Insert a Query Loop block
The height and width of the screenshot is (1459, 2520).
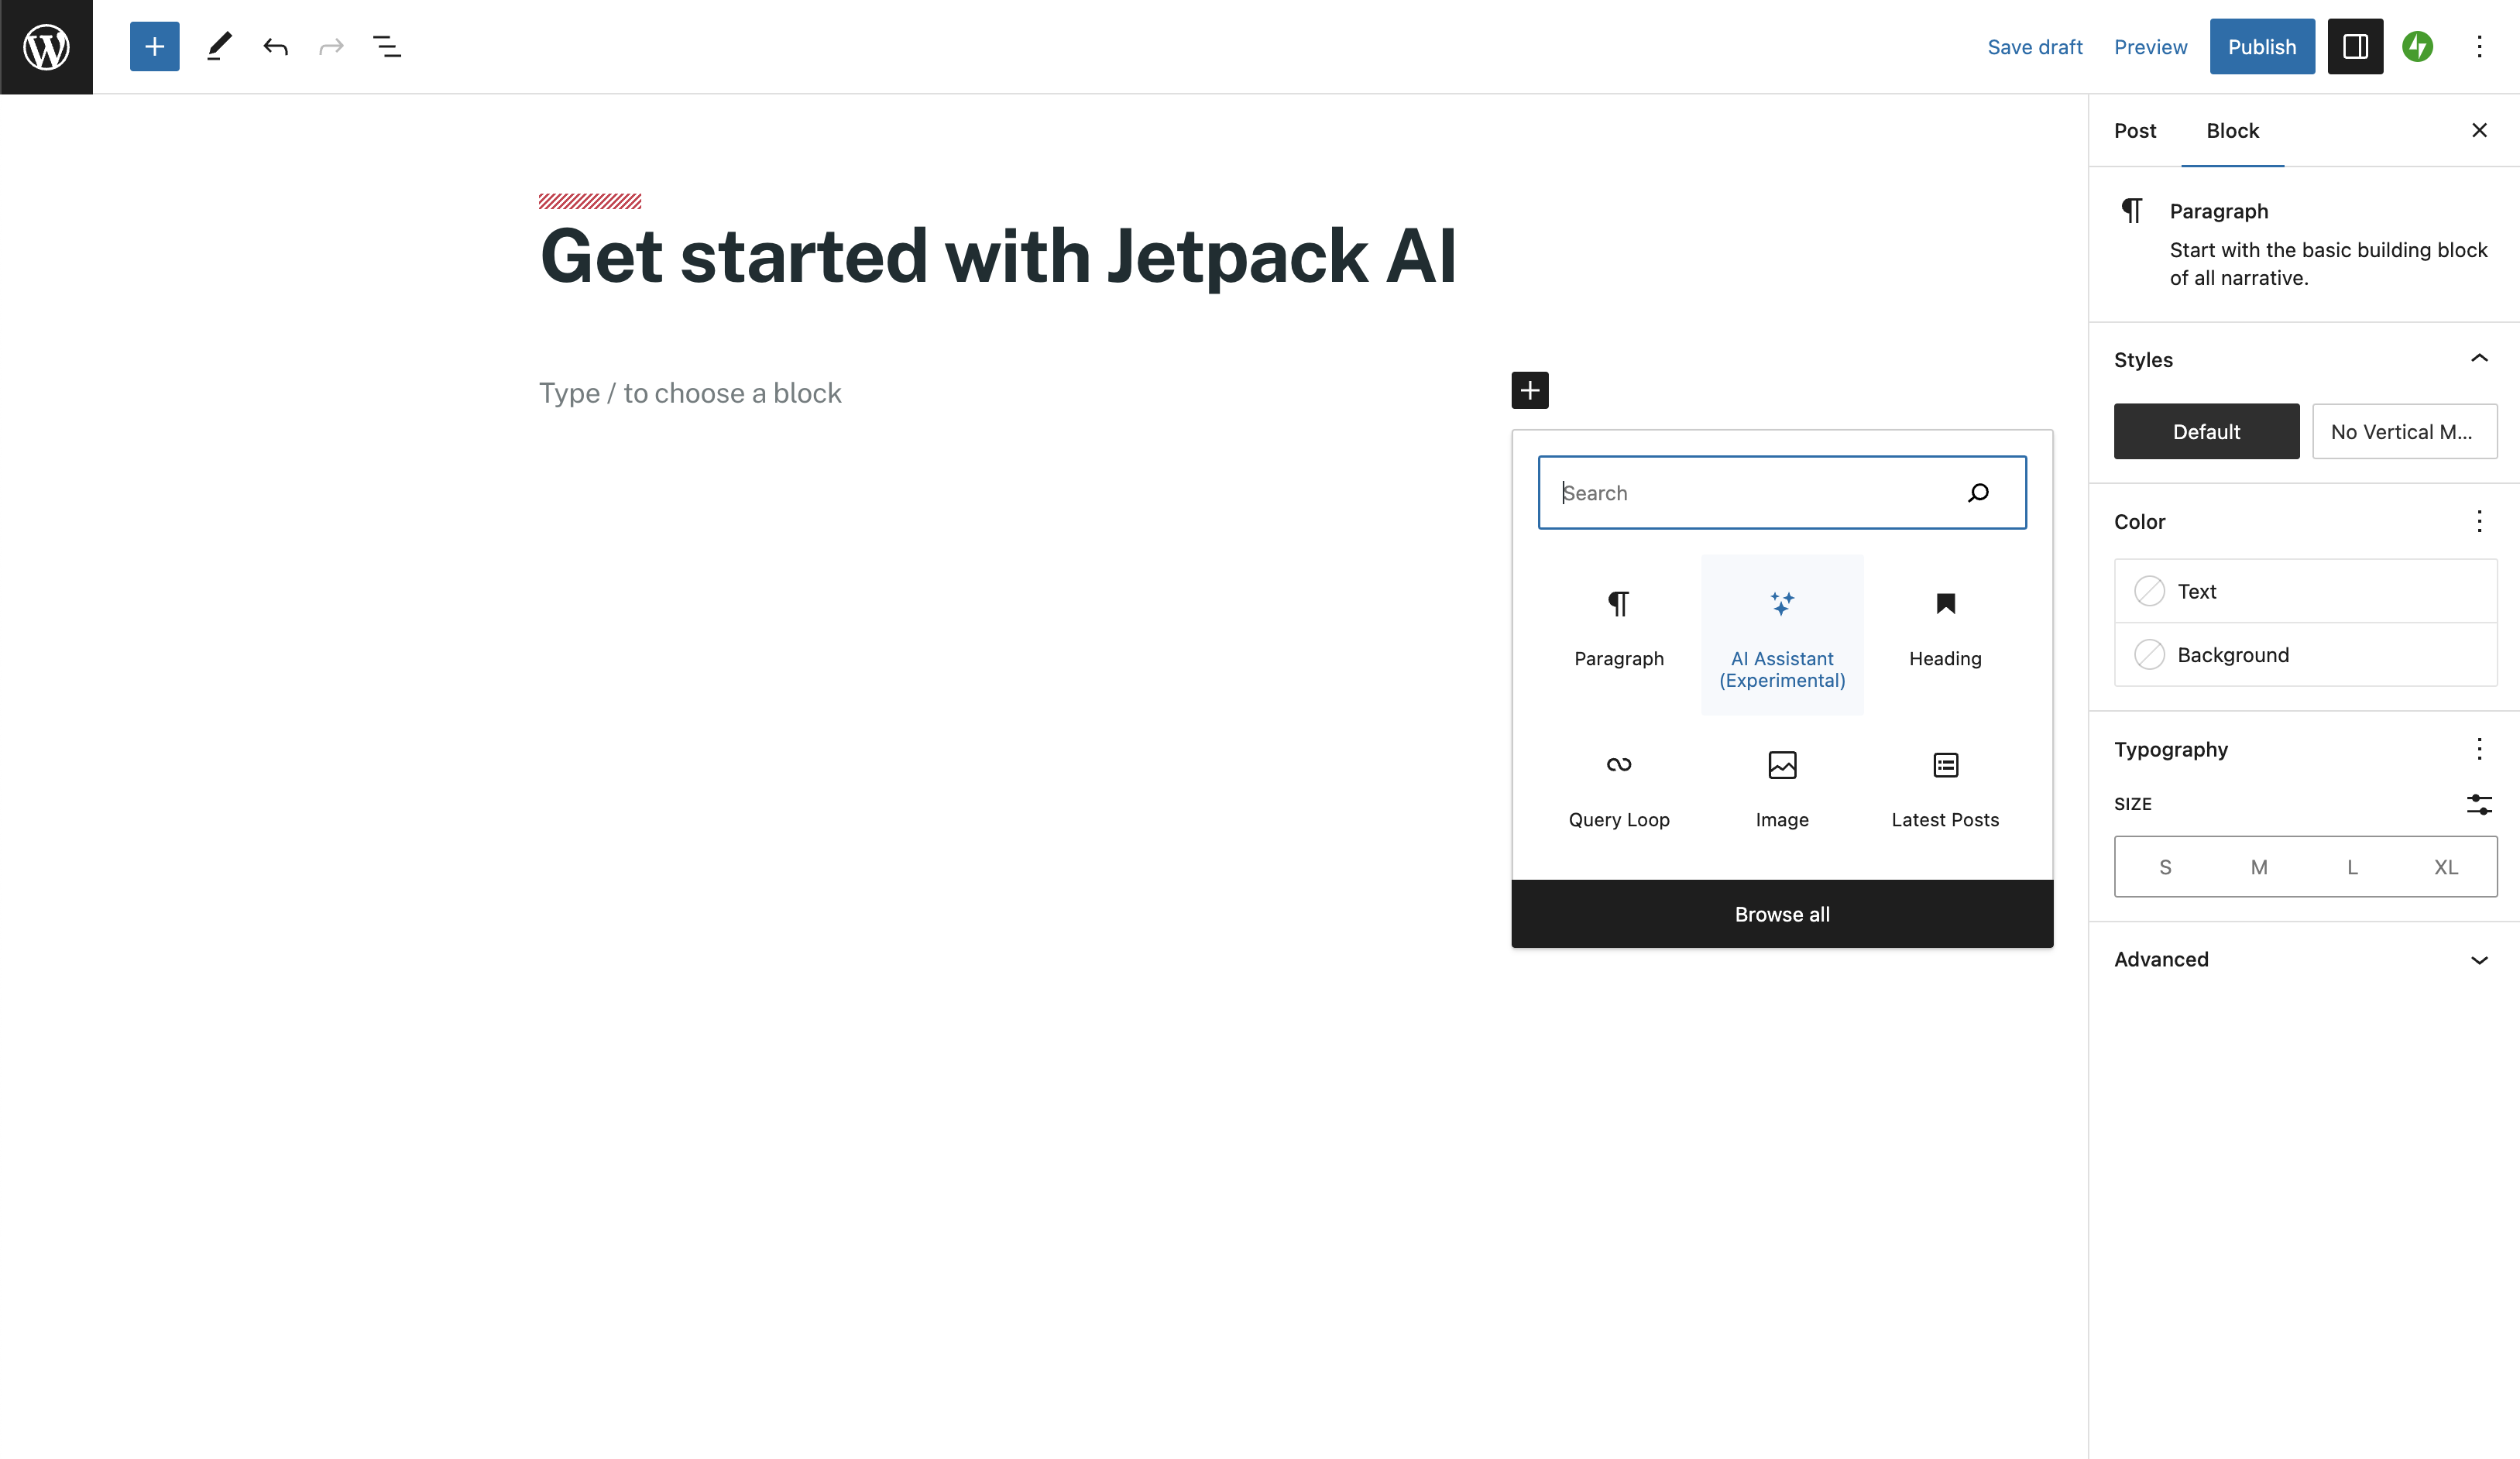[1618, 790]
